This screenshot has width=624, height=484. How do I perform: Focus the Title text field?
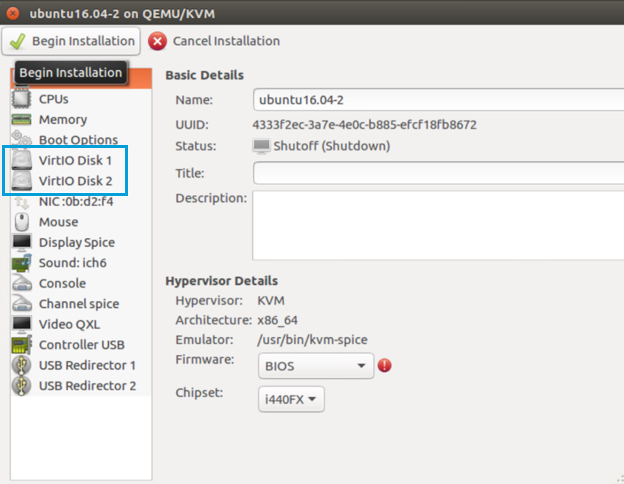(x=439, y=173)
